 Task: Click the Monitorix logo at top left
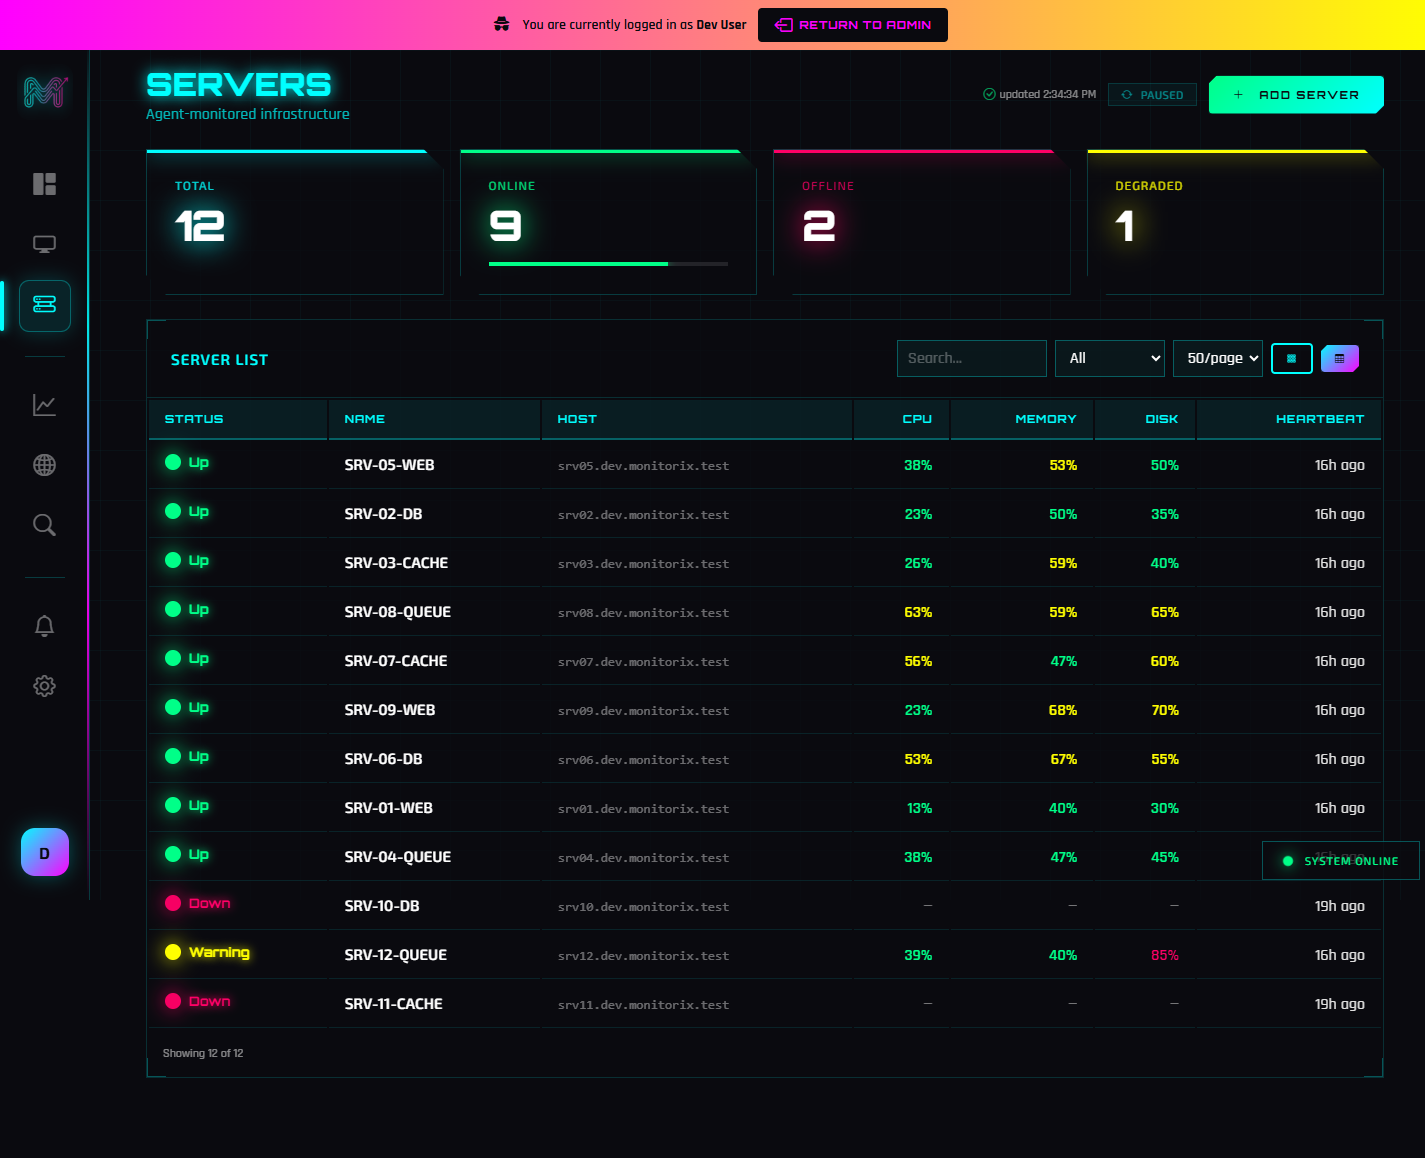[45, 92]
